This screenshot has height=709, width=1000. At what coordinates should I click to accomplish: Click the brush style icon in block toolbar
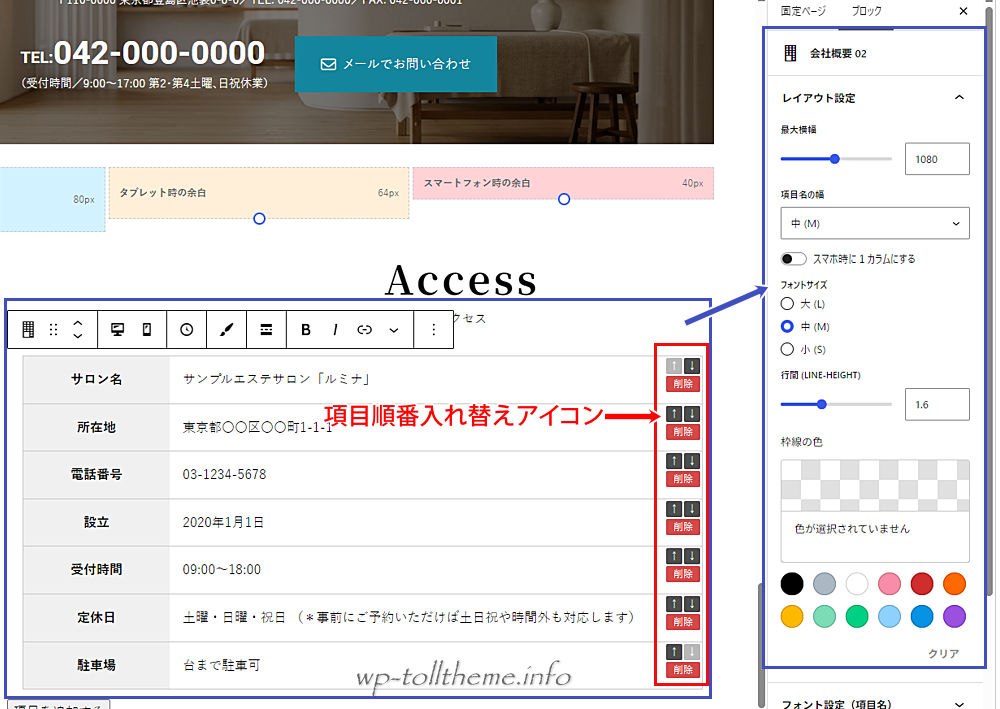tap(226, 330)
